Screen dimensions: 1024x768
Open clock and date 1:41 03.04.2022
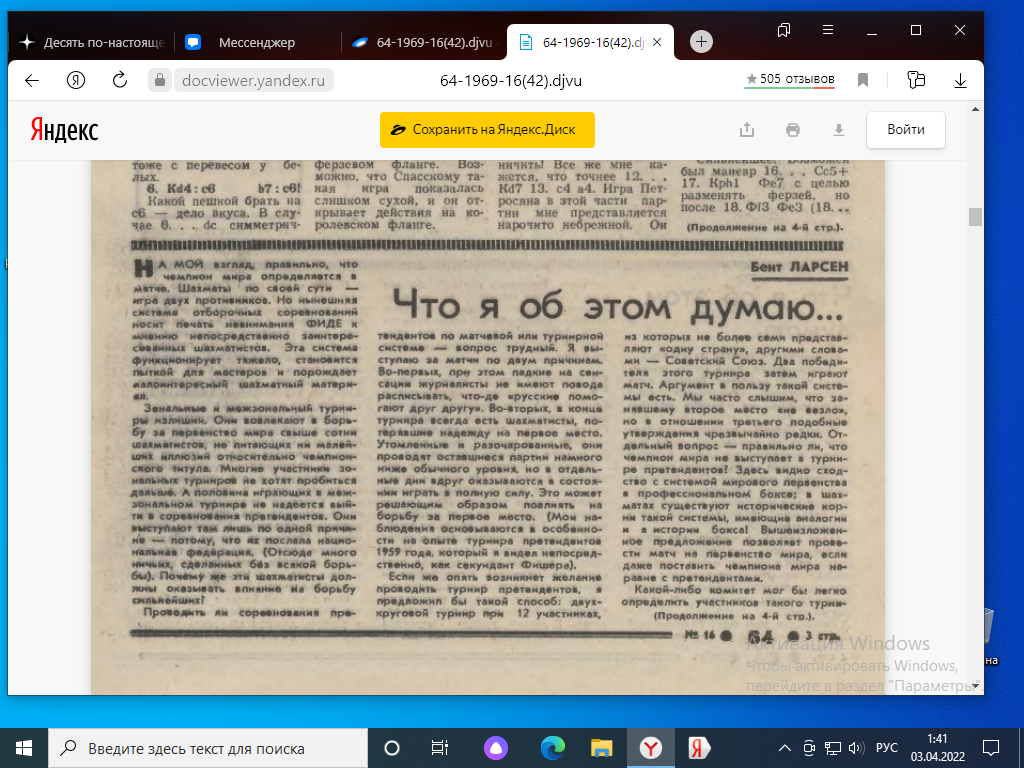938,748
